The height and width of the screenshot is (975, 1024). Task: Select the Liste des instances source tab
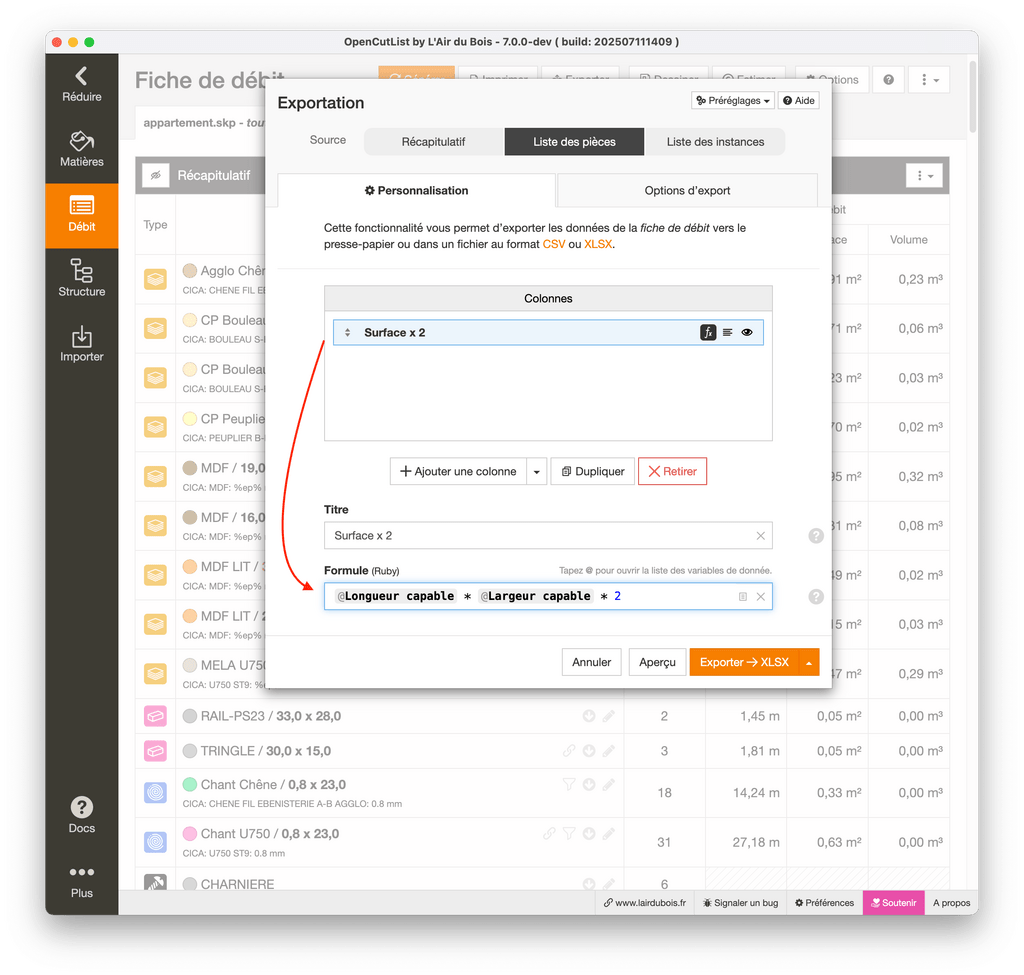[x=715, y=142]
